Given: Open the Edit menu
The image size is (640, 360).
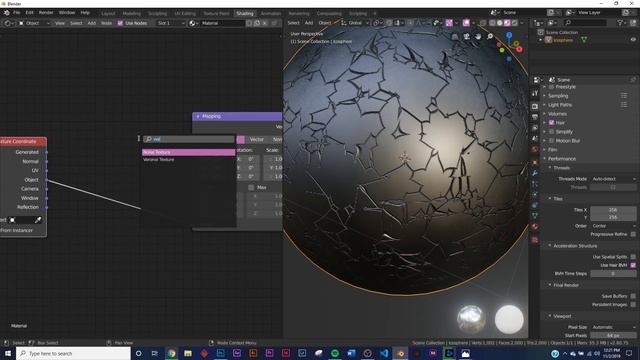Looking at the screenshot, I should pos(29,13).
